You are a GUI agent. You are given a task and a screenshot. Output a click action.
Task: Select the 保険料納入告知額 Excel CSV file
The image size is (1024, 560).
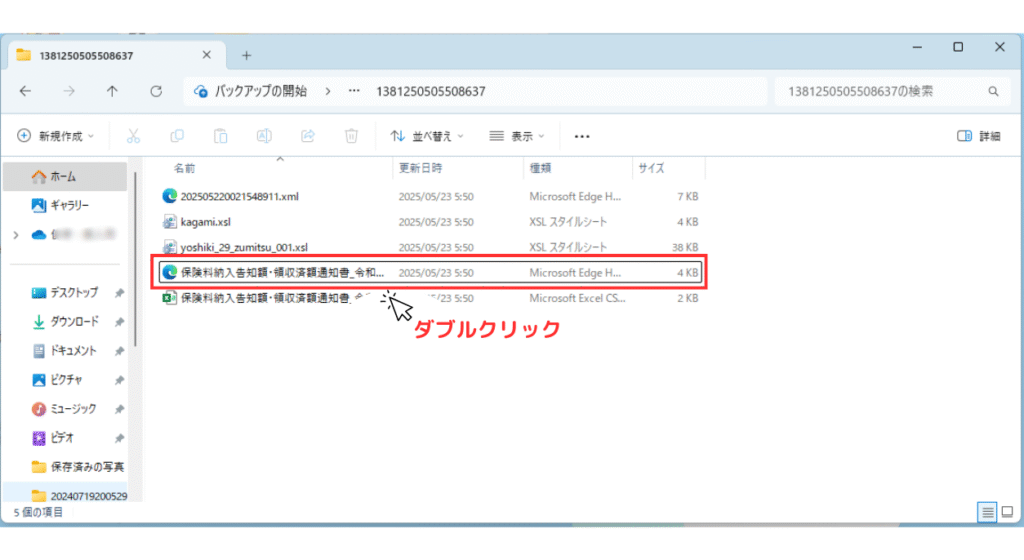click(430, 298)
